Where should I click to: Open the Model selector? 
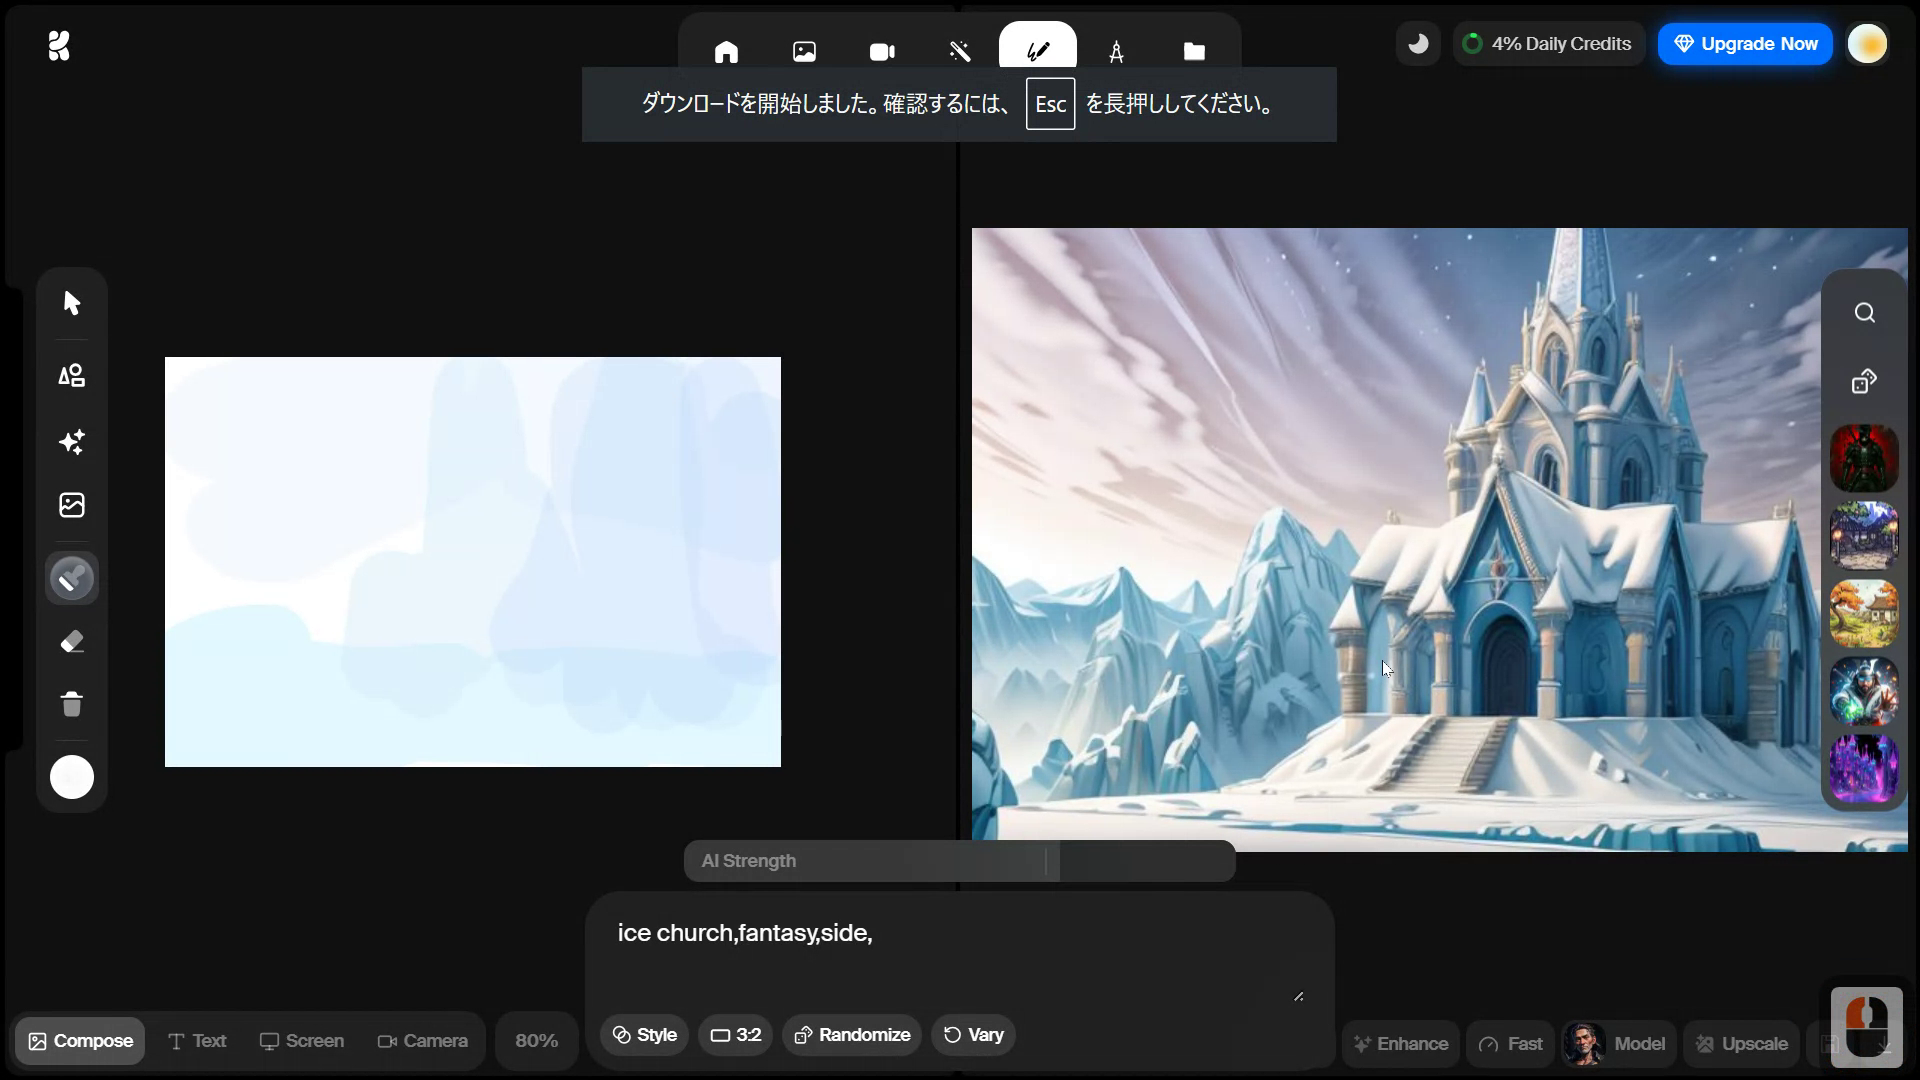click(1617, 1044)
